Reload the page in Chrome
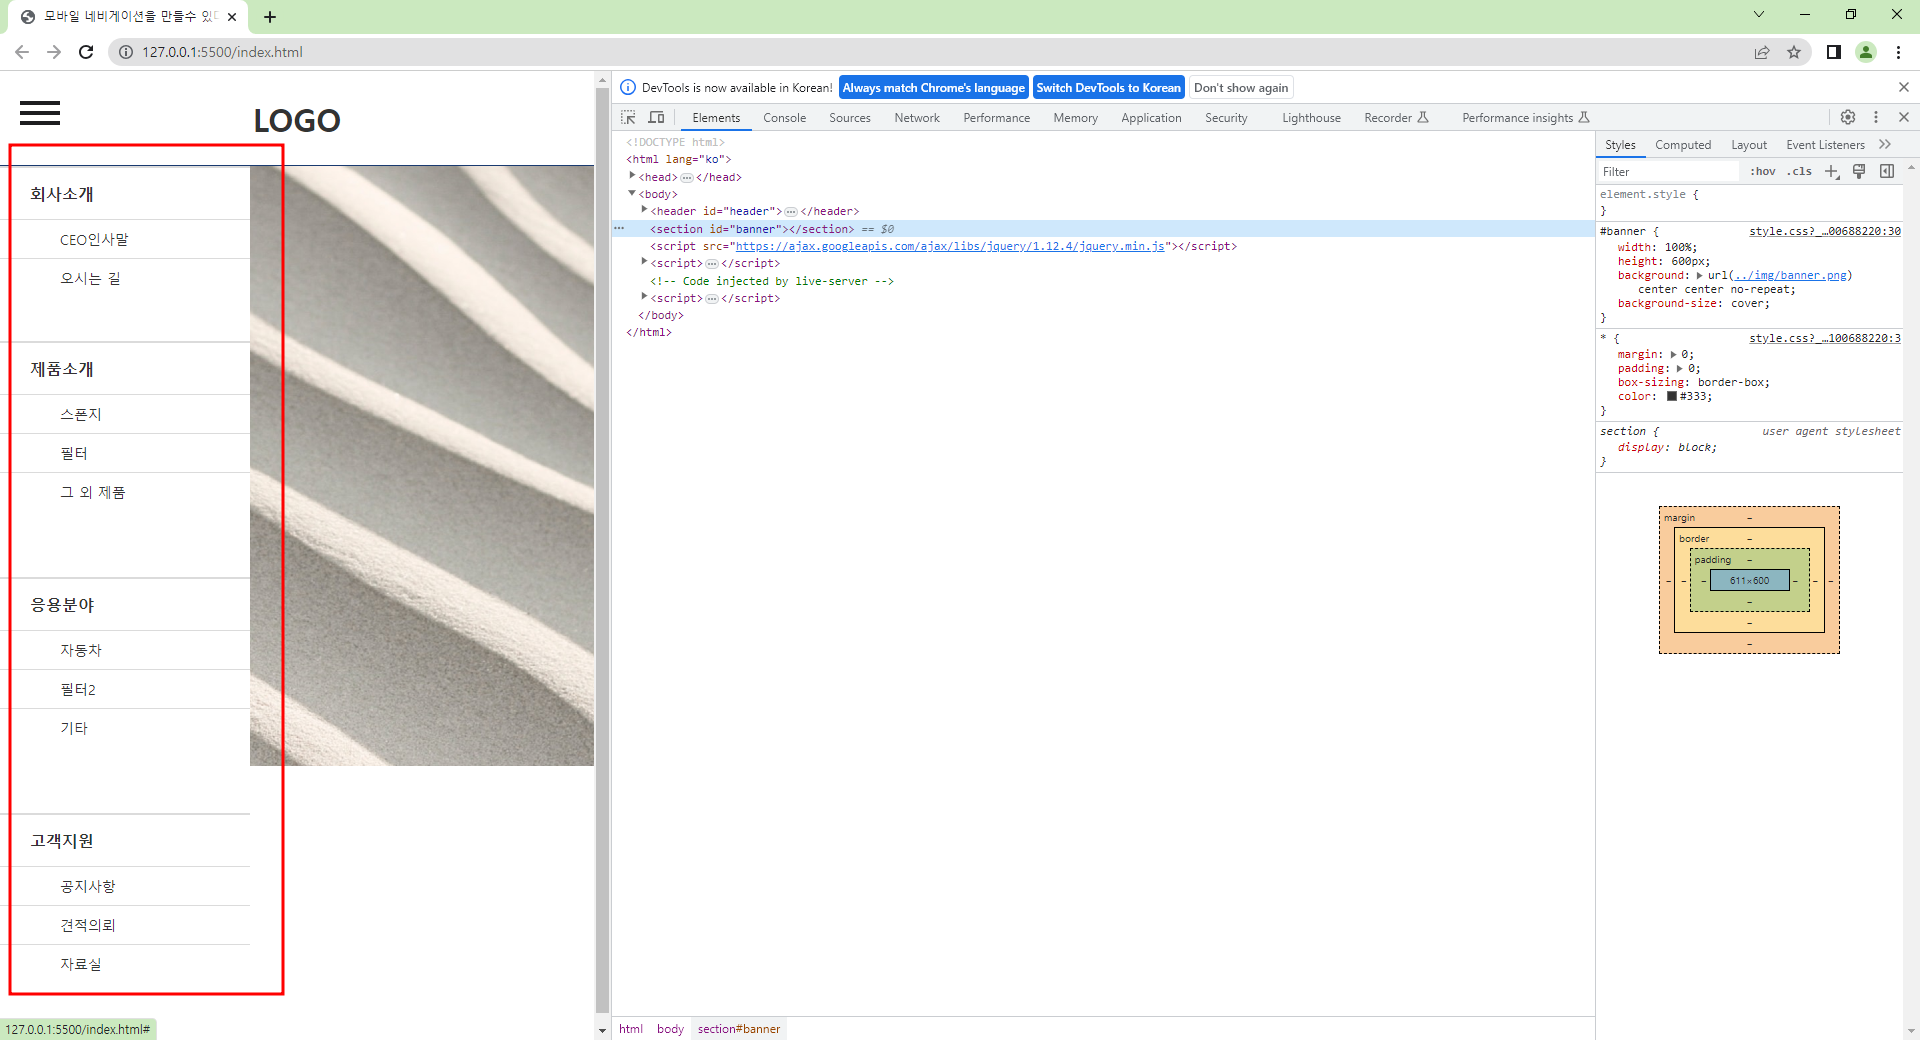This screenshot has width=1920, height=1040. [86, 52]
